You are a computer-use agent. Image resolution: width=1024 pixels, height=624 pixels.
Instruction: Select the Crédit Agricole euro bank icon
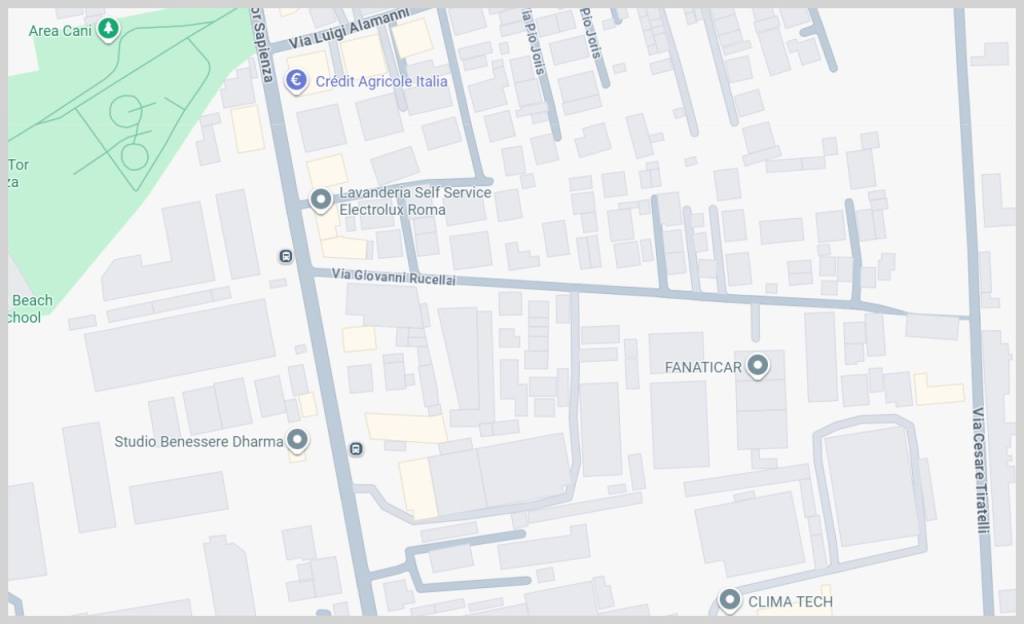(x=296, y=81)
